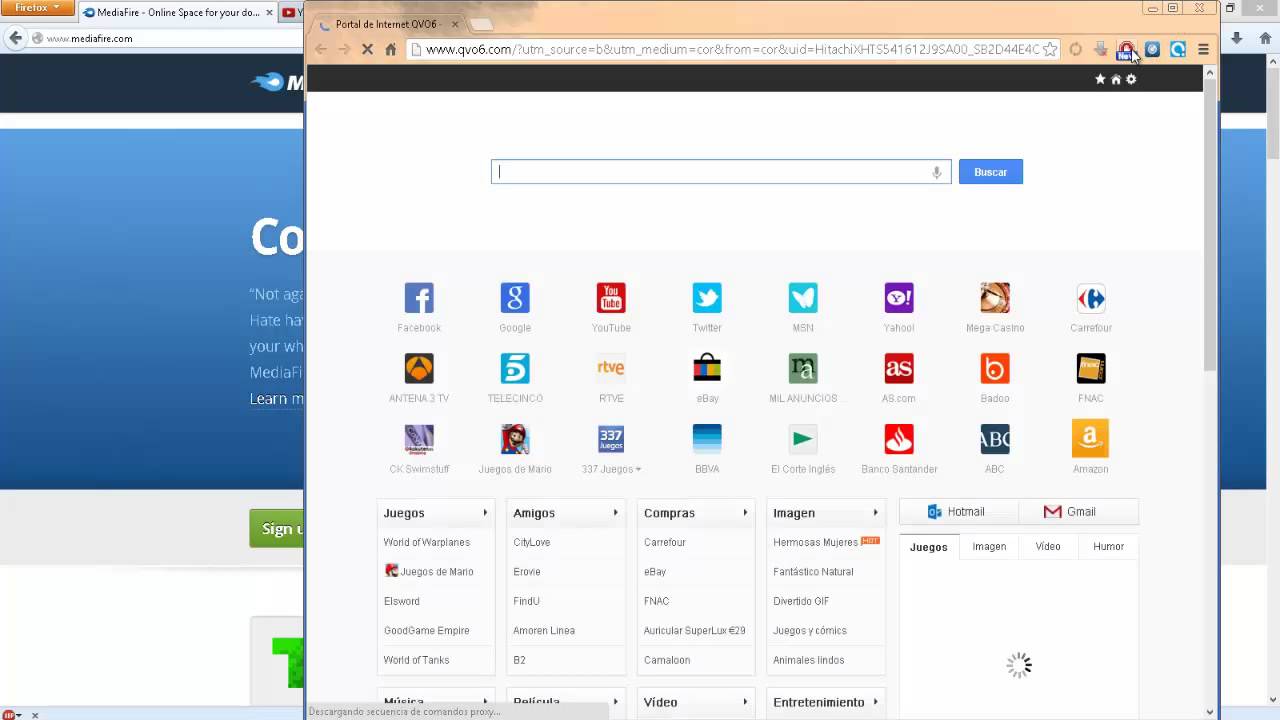
Task: Open the Firefox menu button dropdown
Action: coord(37,8)
